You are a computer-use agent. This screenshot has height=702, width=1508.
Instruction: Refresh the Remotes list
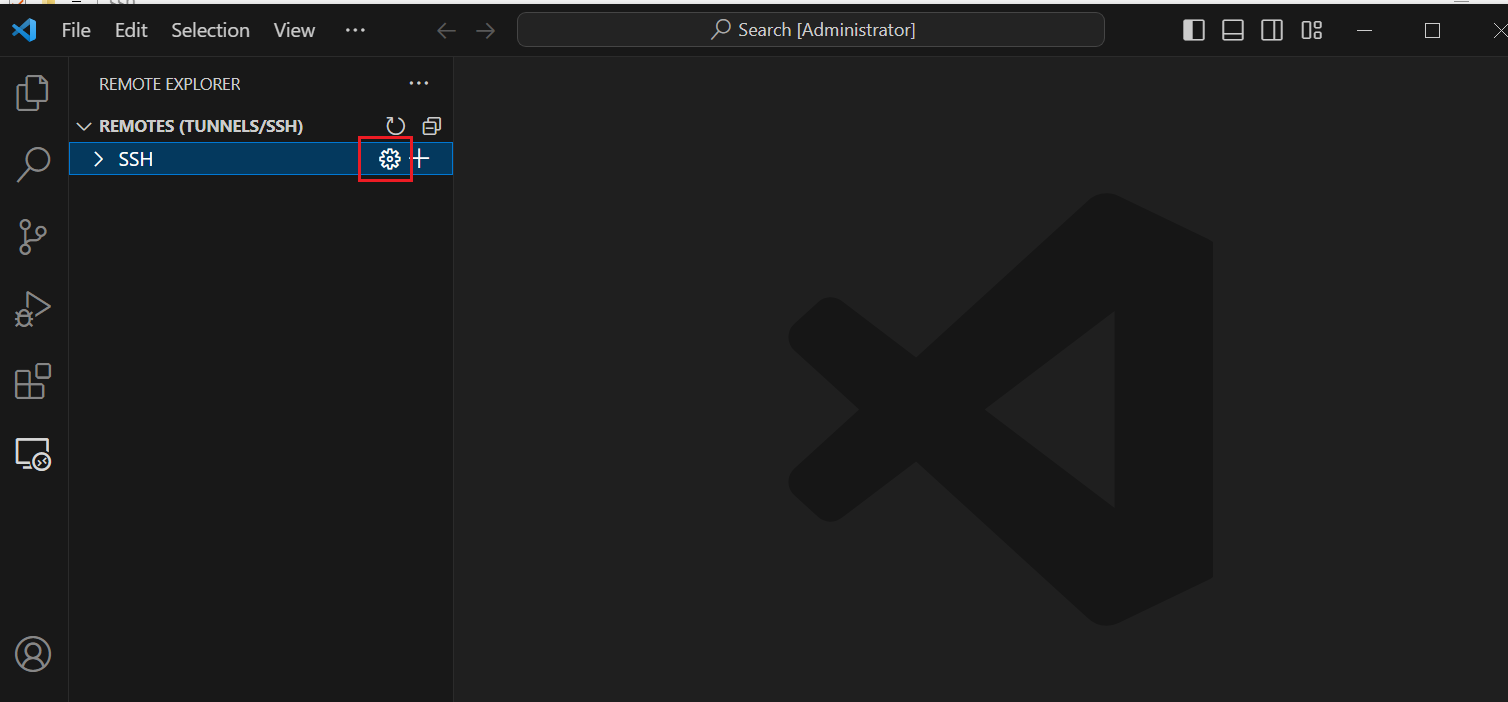[396, 126]
